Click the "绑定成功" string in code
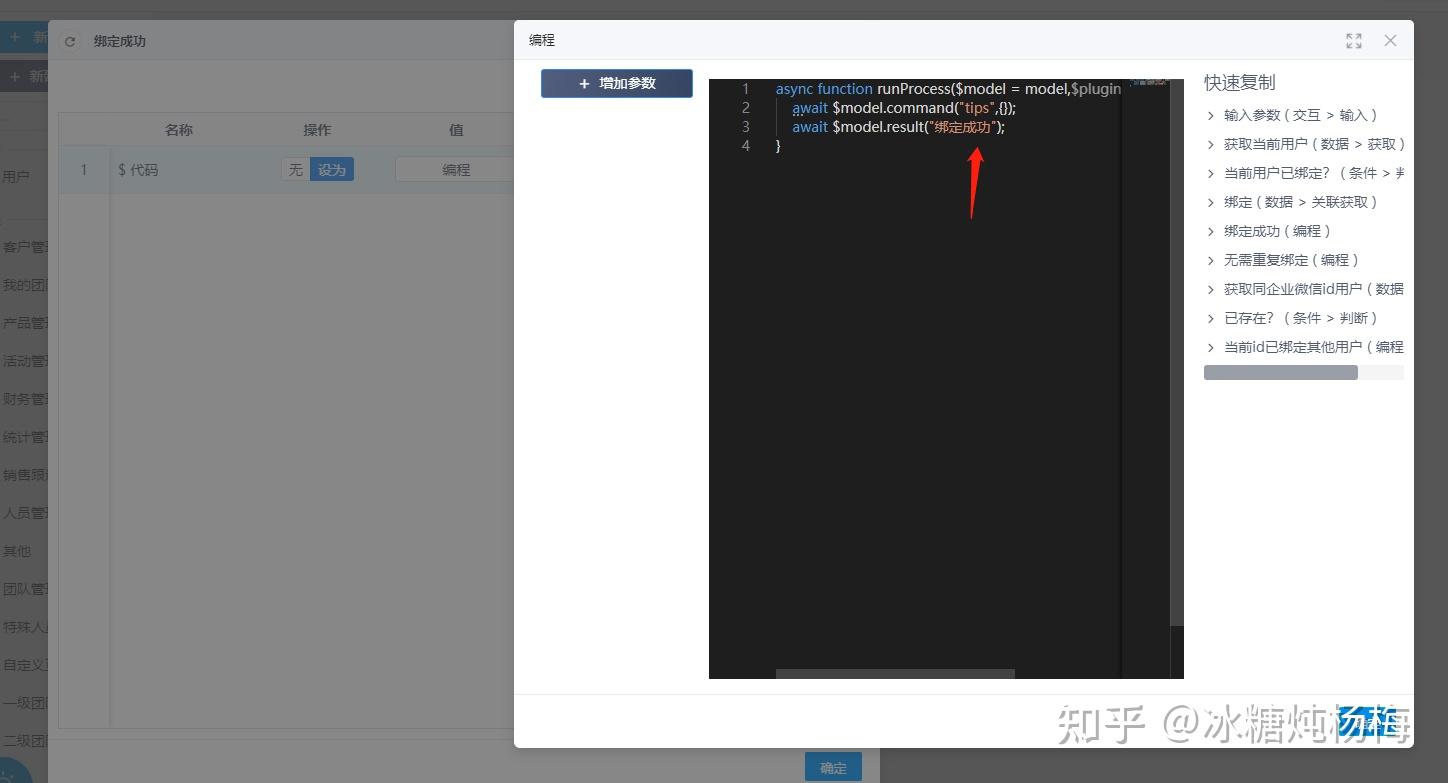This screenshot has width=1448, height=783. click(961, 127)
